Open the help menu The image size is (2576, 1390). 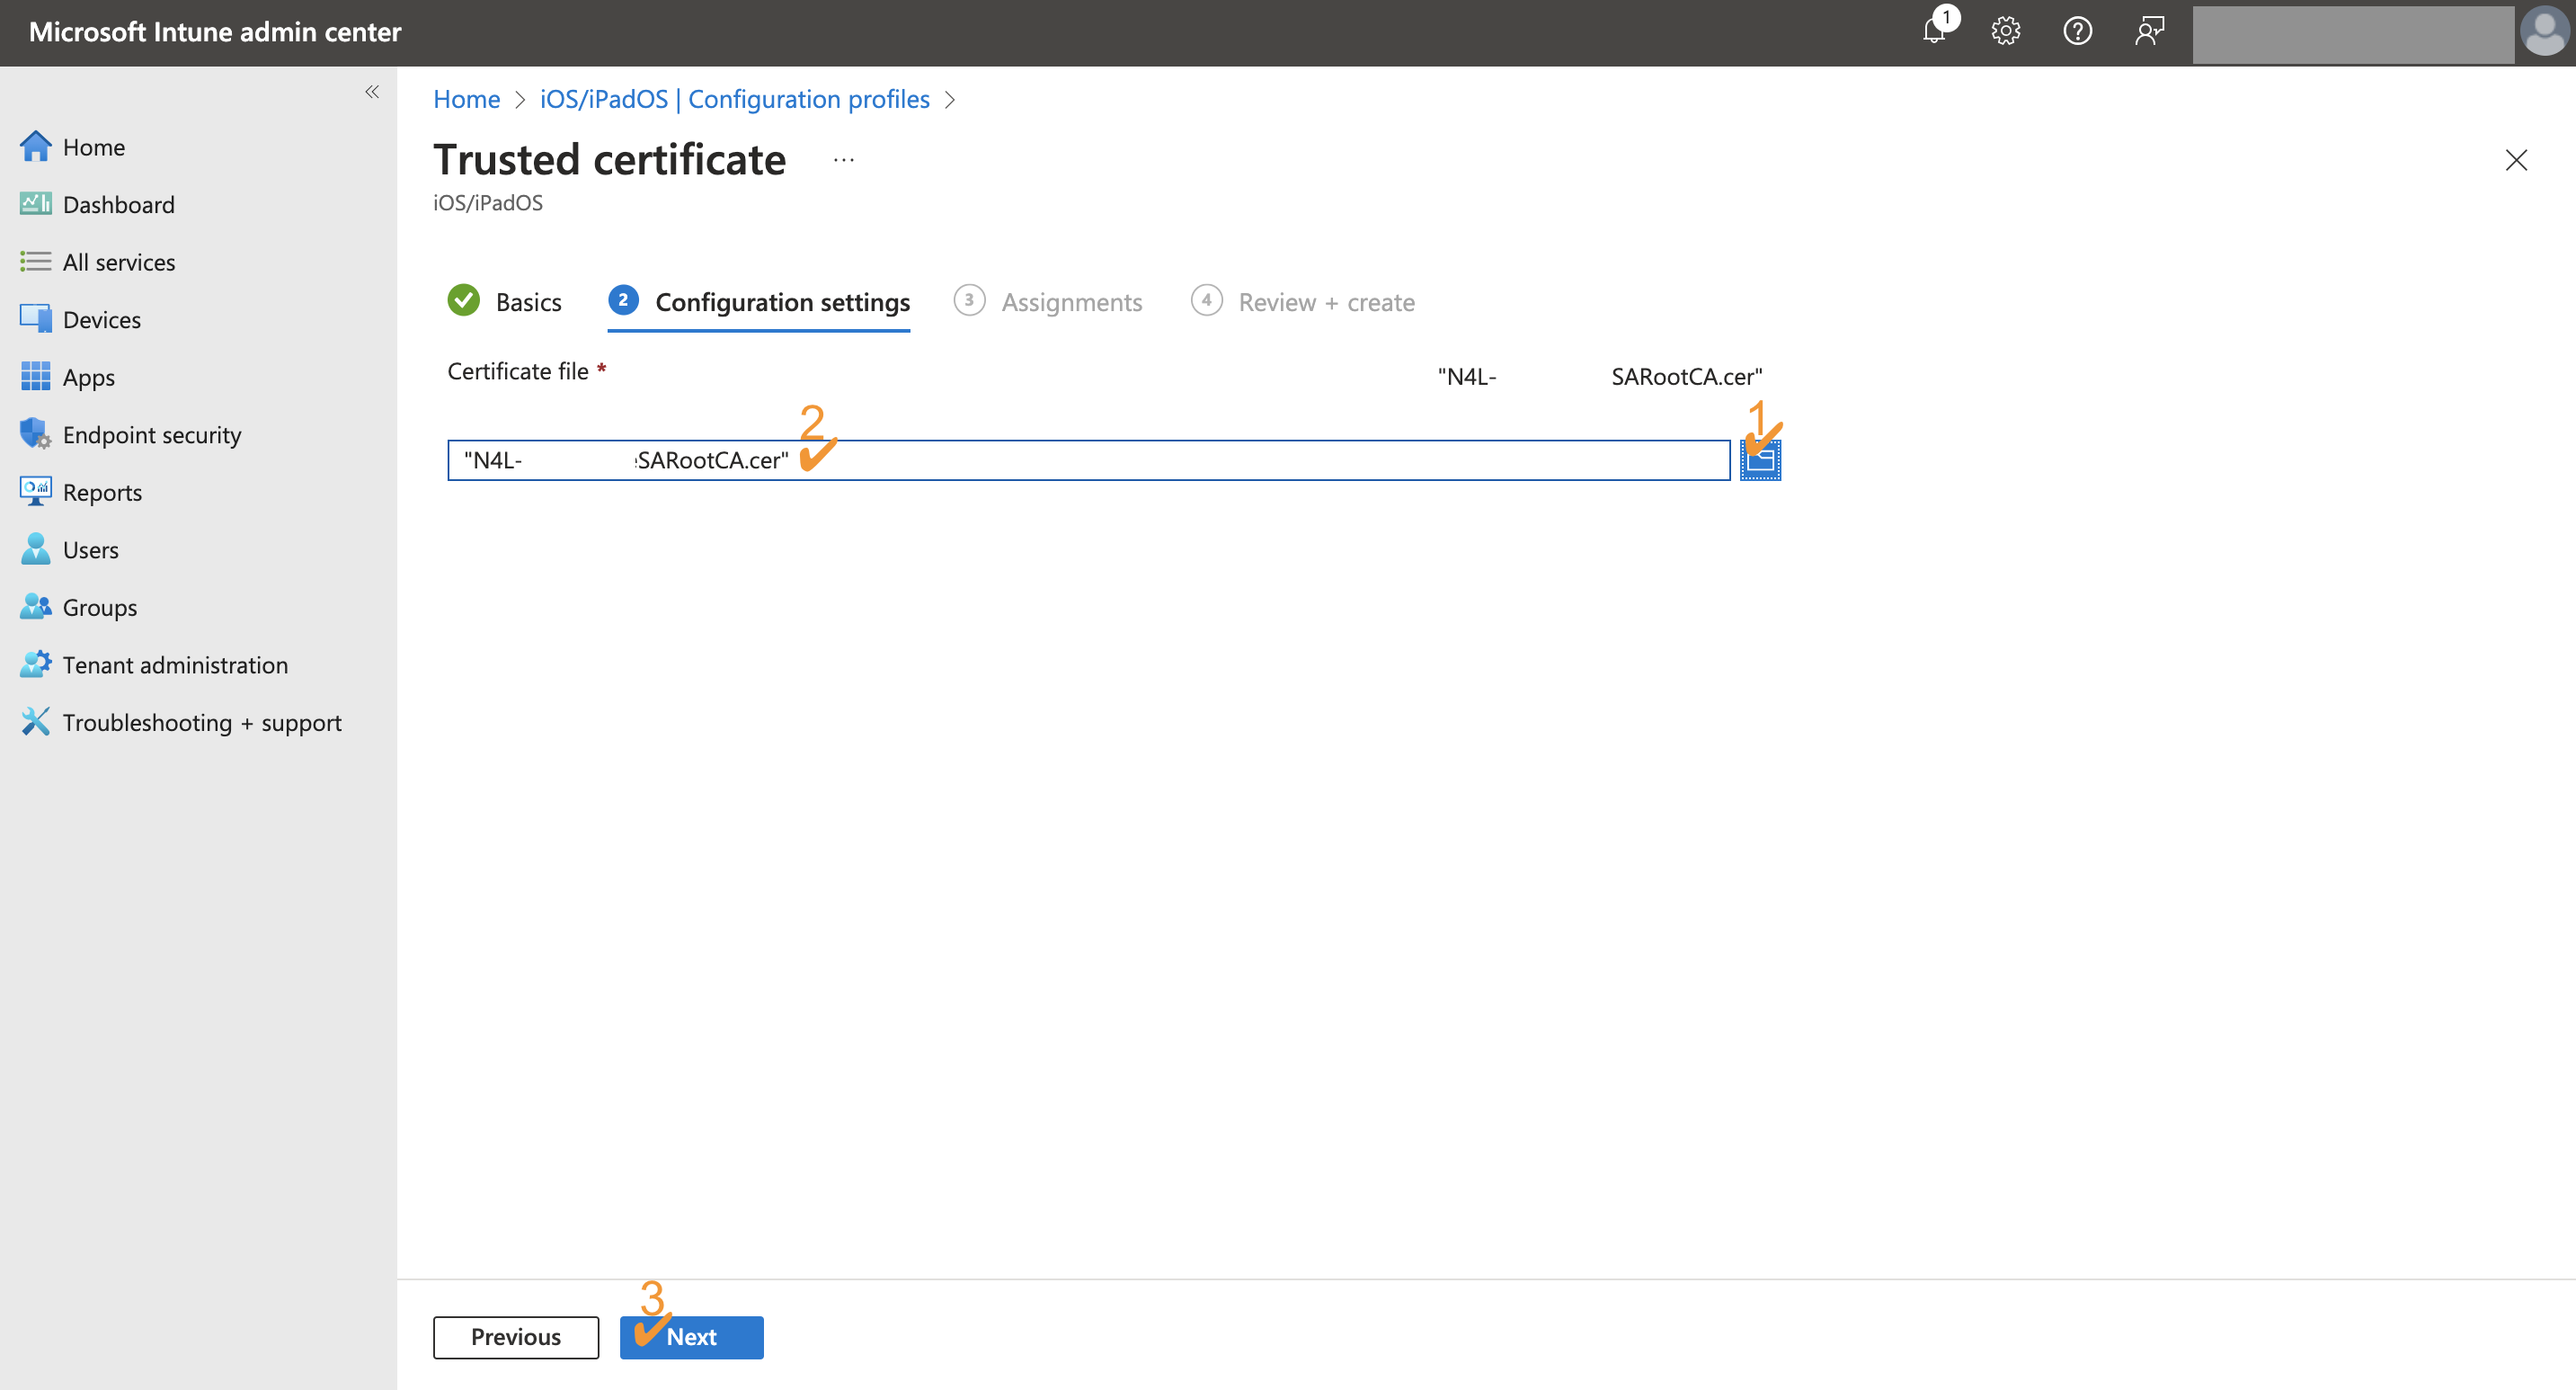(2077, 31)
